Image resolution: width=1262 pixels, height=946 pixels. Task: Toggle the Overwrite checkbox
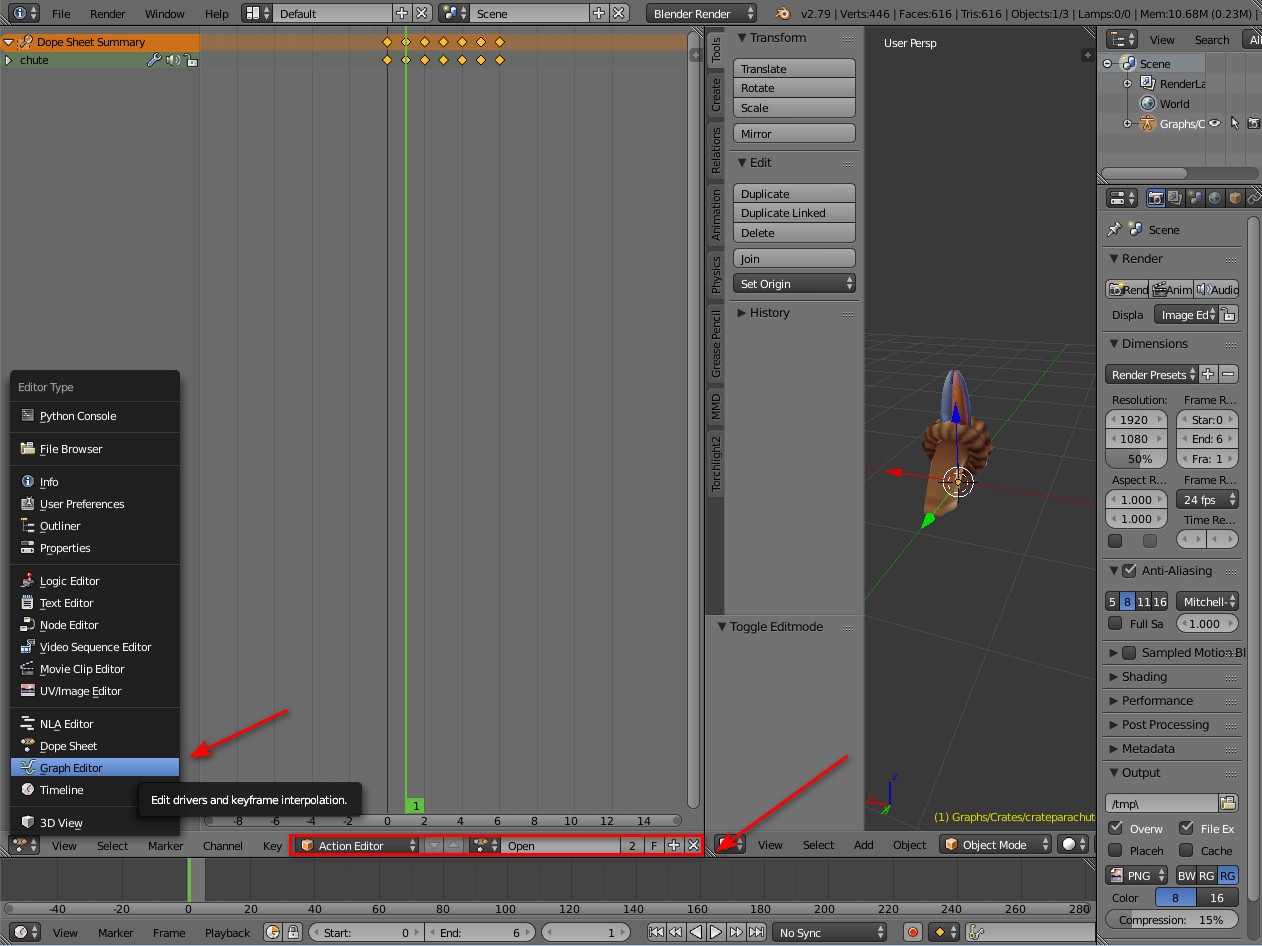1115,828
